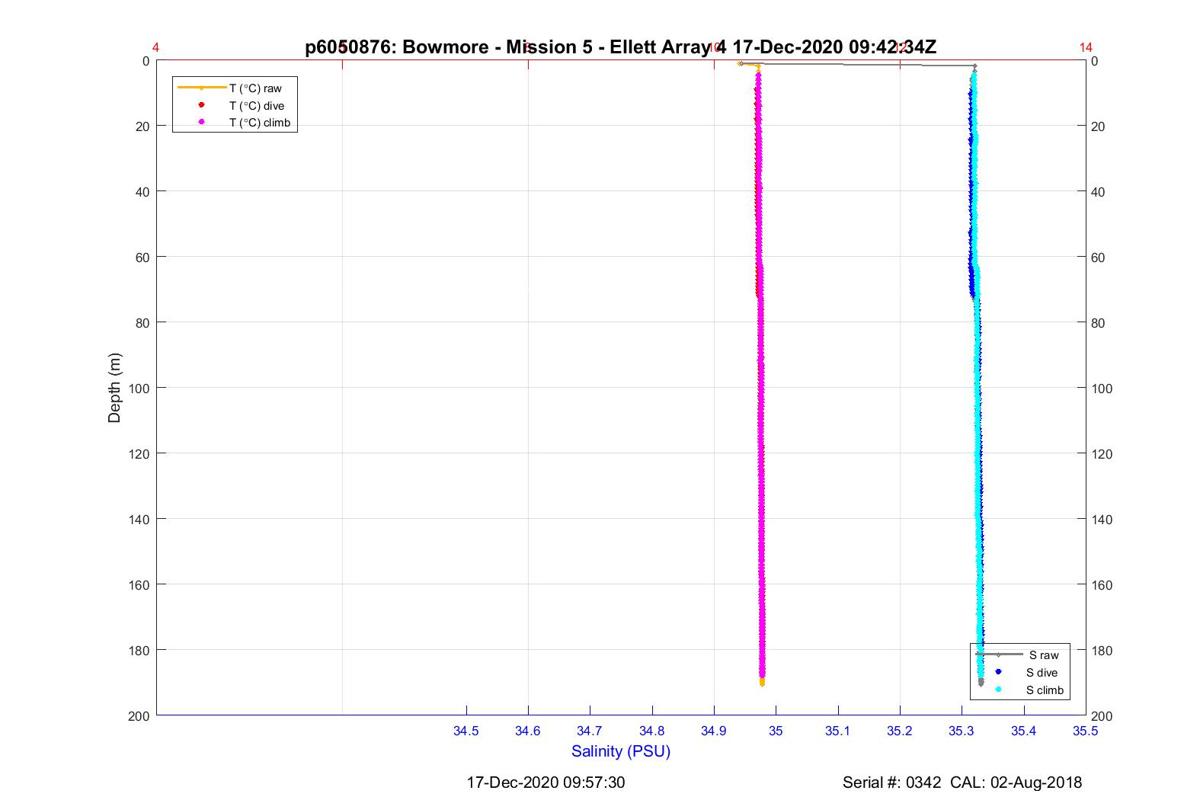Click the timestamp '17-Dec-2020 09:57:30'

click(x=546, y=782)
